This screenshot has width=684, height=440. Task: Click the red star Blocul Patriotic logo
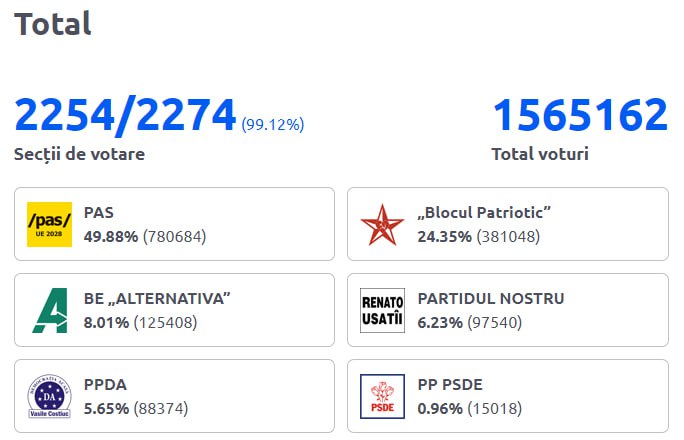tap(383, 225)
